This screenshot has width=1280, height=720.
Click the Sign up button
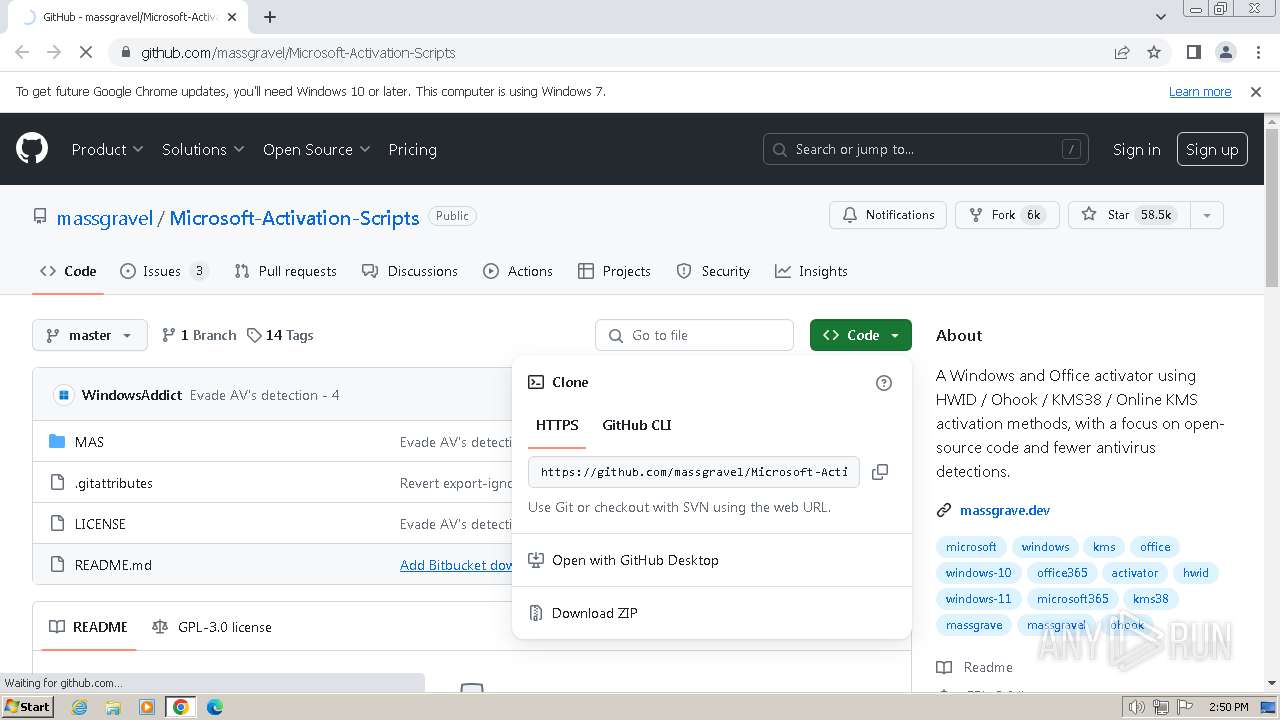pos(1212,149)
